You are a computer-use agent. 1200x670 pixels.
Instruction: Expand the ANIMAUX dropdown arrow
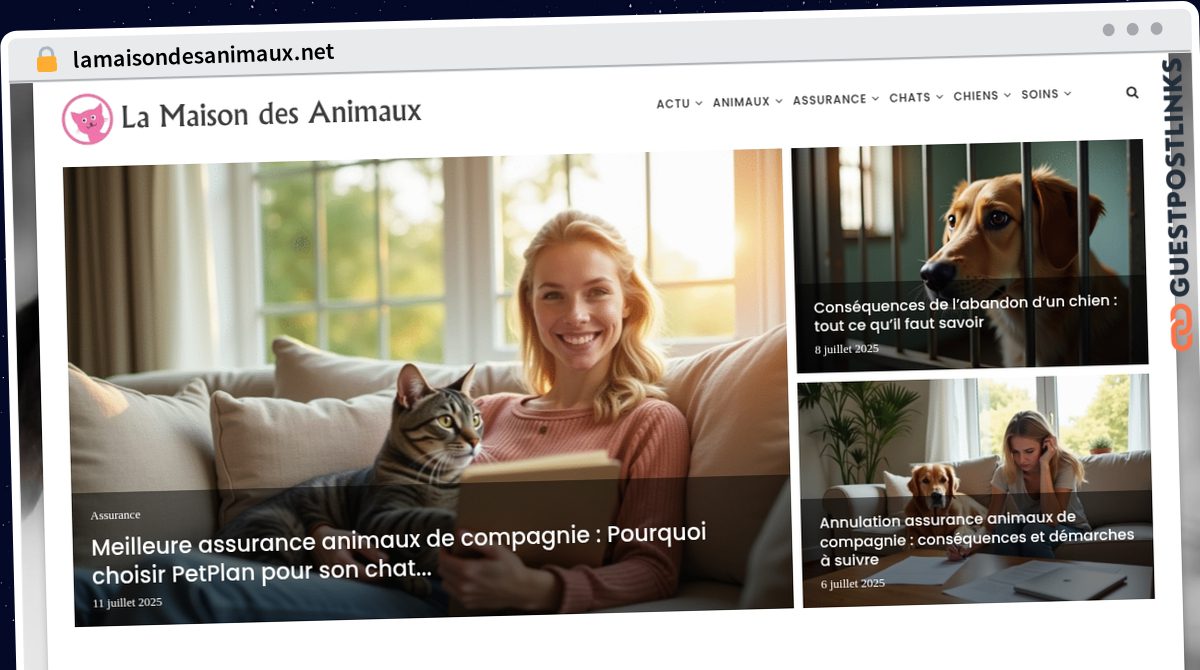[x=778, y=101]
